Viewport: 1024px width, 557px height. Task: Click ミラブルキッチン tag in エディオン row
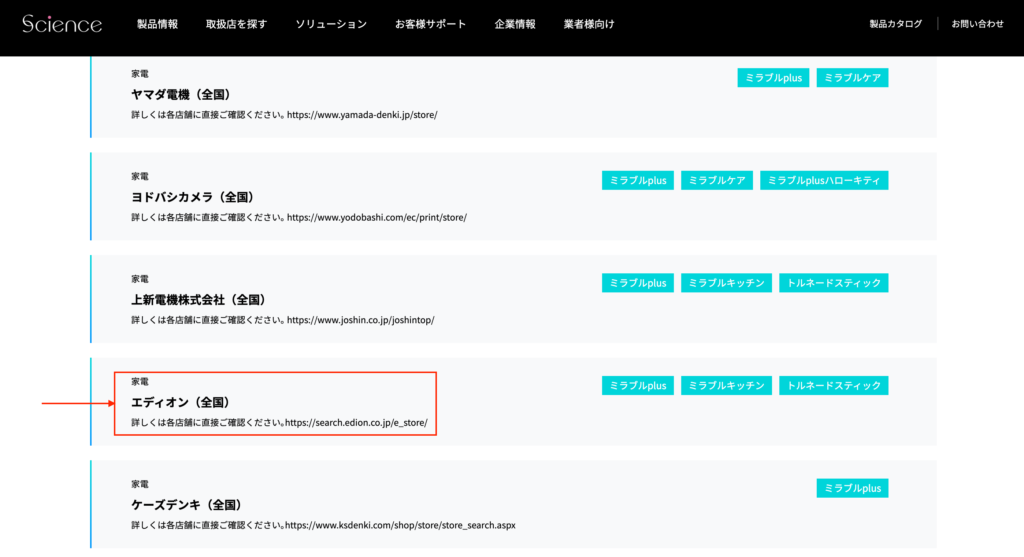pos(726,385)
